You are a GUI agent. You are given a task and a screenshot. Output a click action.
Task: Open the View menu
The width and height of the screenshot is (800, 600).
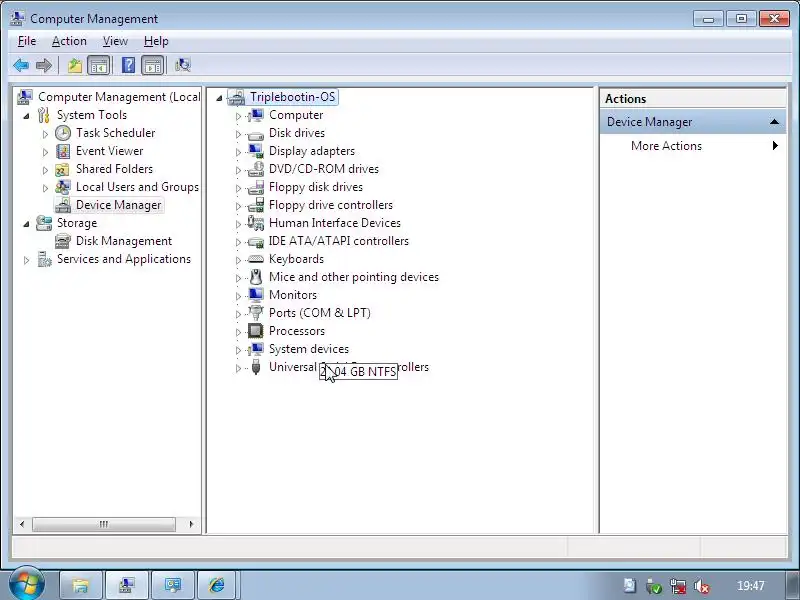coord(115,41)
